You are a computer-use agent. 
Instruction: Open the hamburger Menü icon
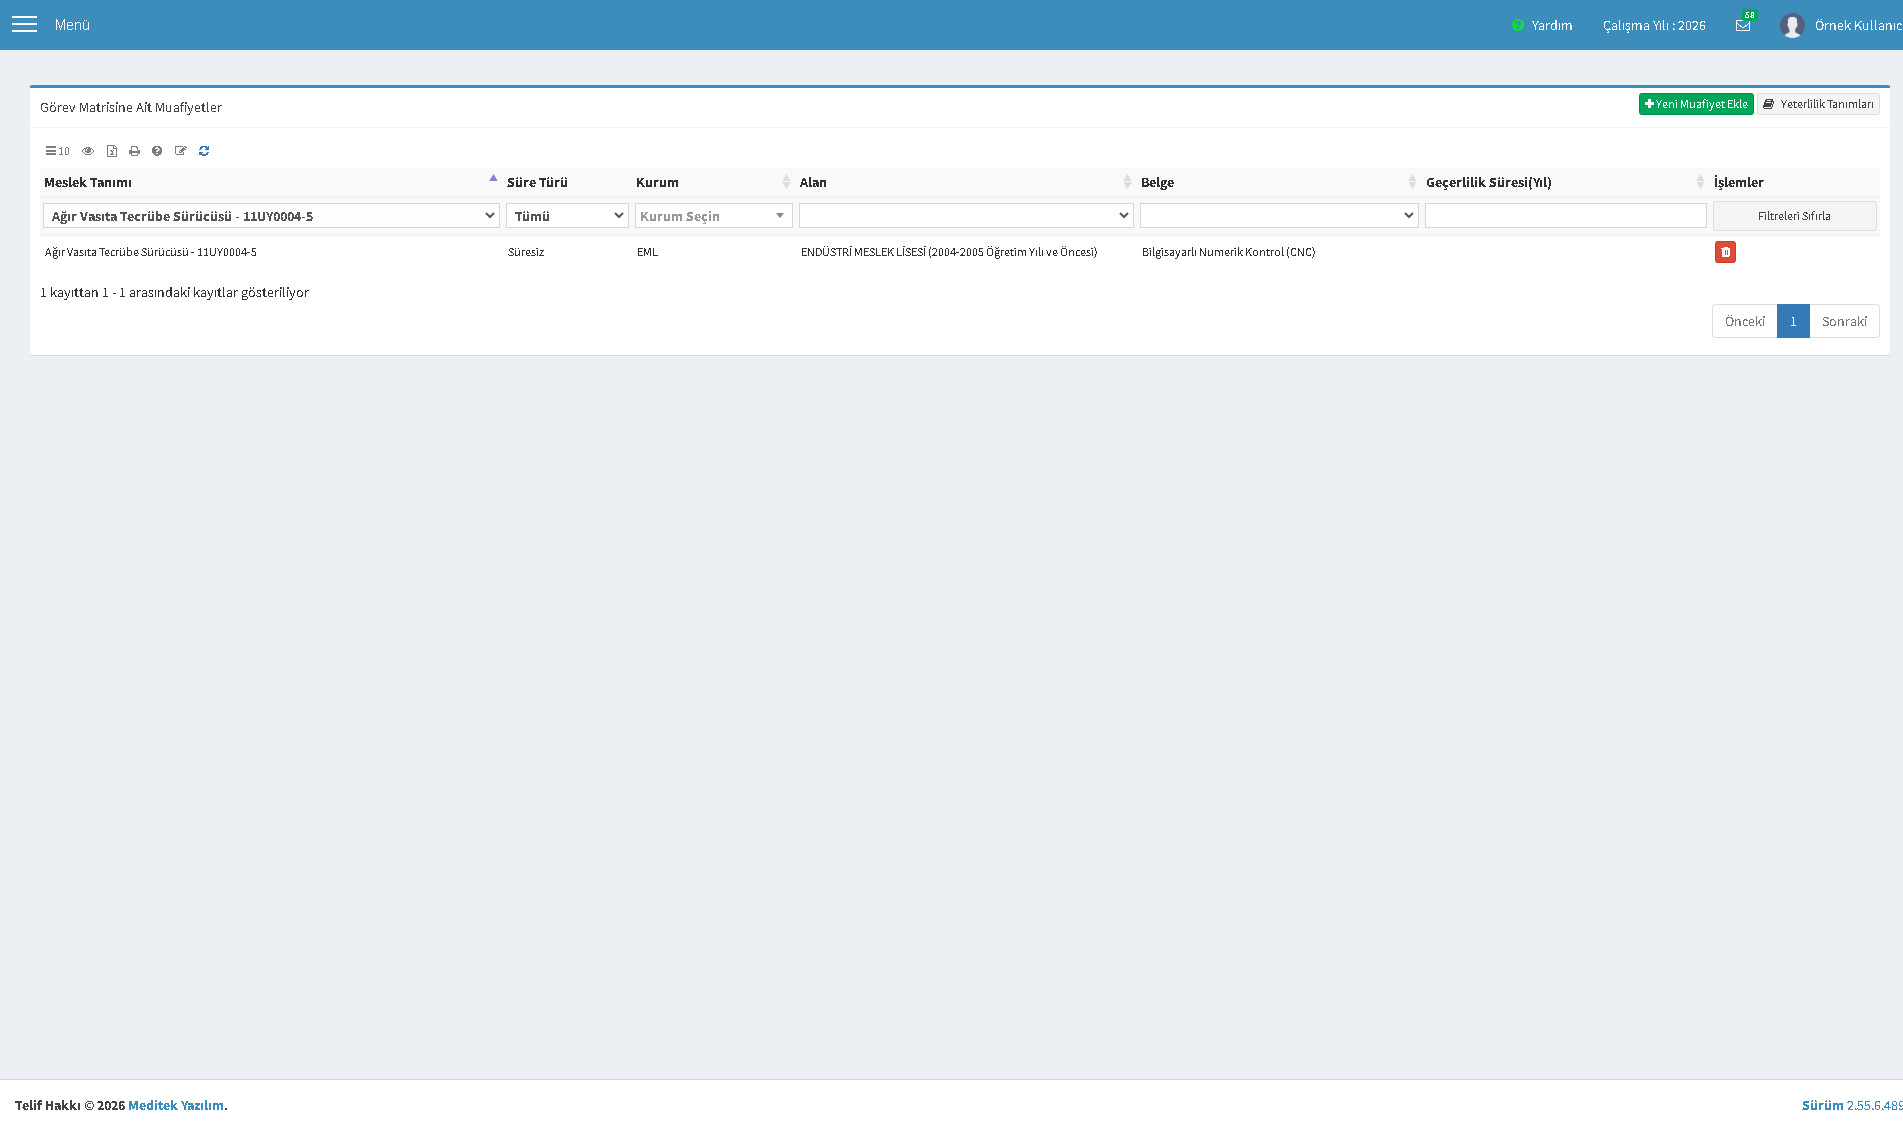pos(24,24)
